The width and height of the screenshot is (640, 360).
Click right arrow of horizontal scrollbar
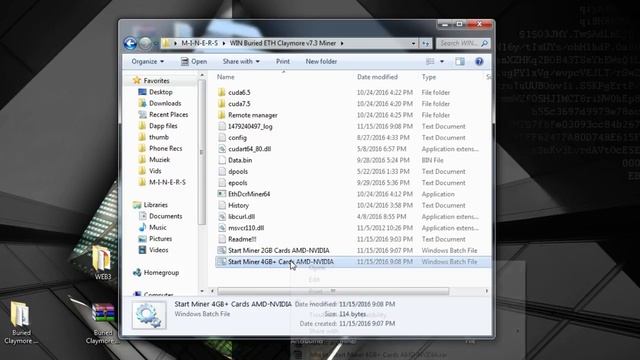point(487,291)
